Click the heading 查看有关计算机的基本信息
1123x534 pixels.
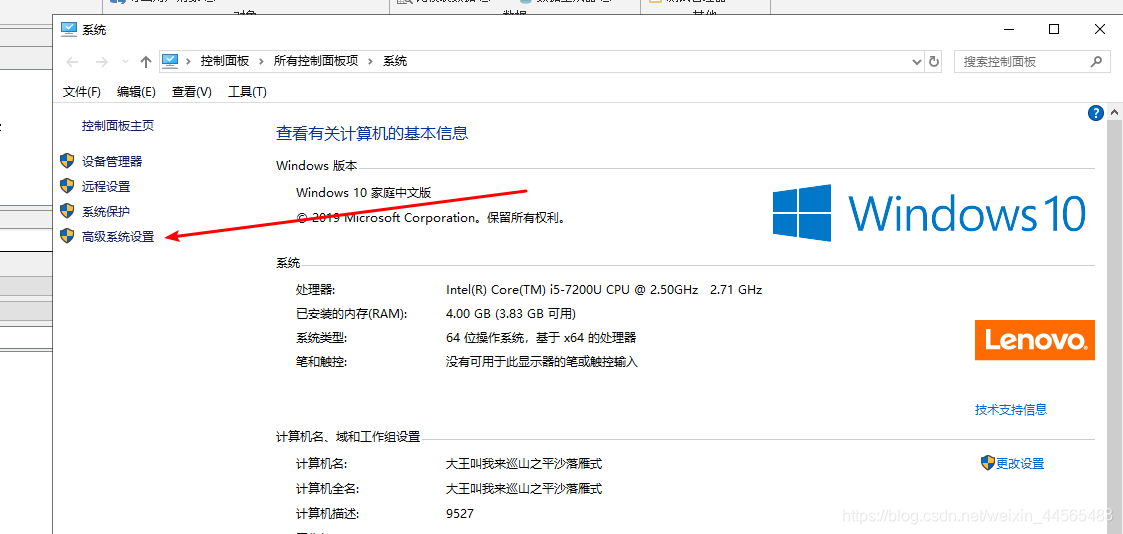point(372,133)
